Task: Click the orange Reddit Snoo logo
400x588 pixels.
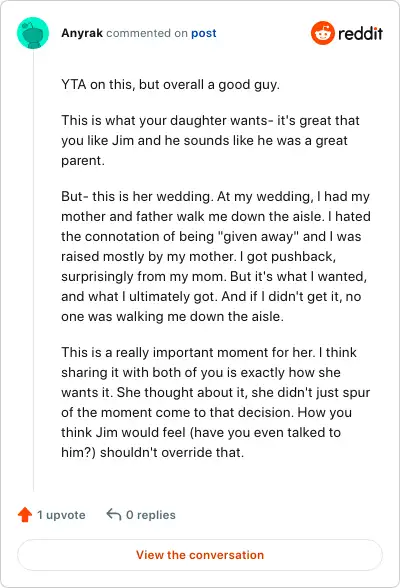Action: pyautogui.click(x=322, y=33)
